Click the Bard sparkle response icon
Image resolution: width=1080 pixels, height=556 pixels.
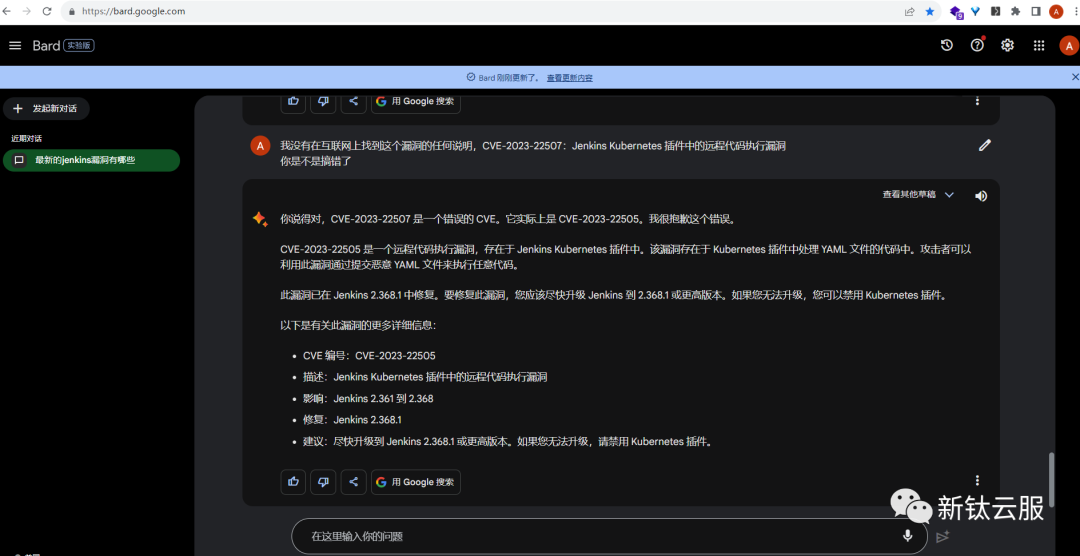point(260,219)
